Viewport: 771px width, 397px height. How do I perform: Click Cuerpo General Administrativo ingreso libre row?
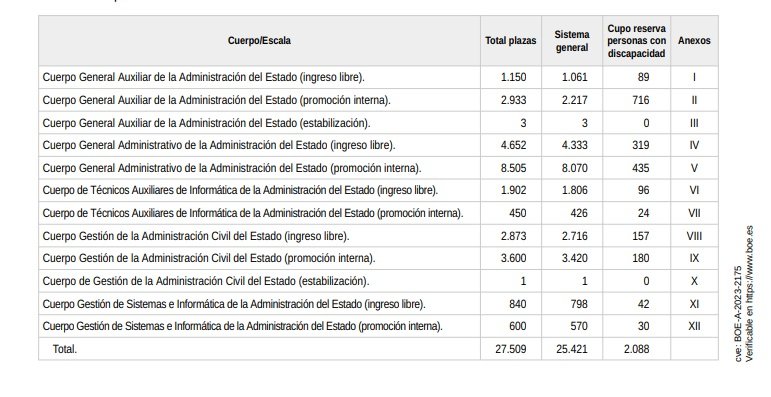point(219,146)
